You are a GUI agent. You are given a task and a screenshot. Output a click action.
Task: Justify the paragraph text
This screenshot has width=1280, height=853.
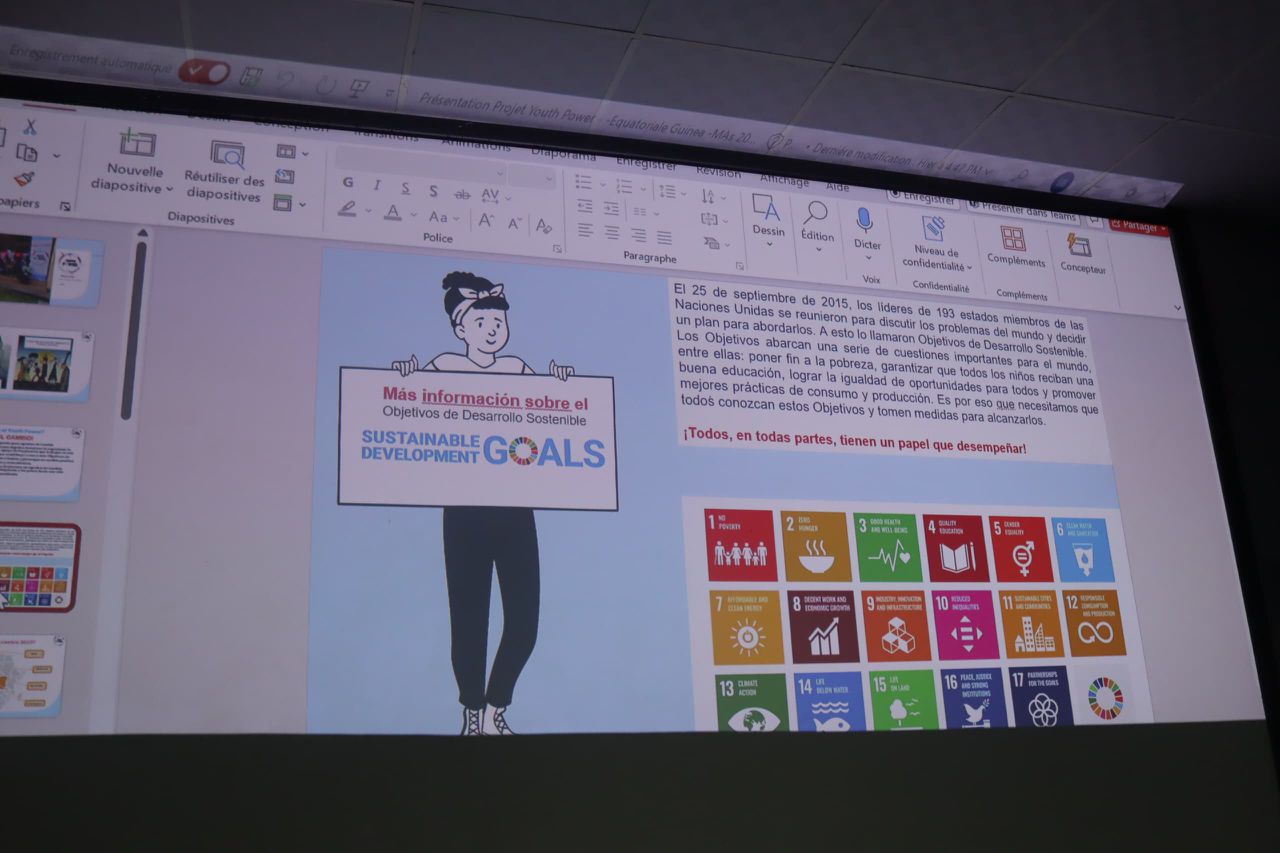(664, 238)
